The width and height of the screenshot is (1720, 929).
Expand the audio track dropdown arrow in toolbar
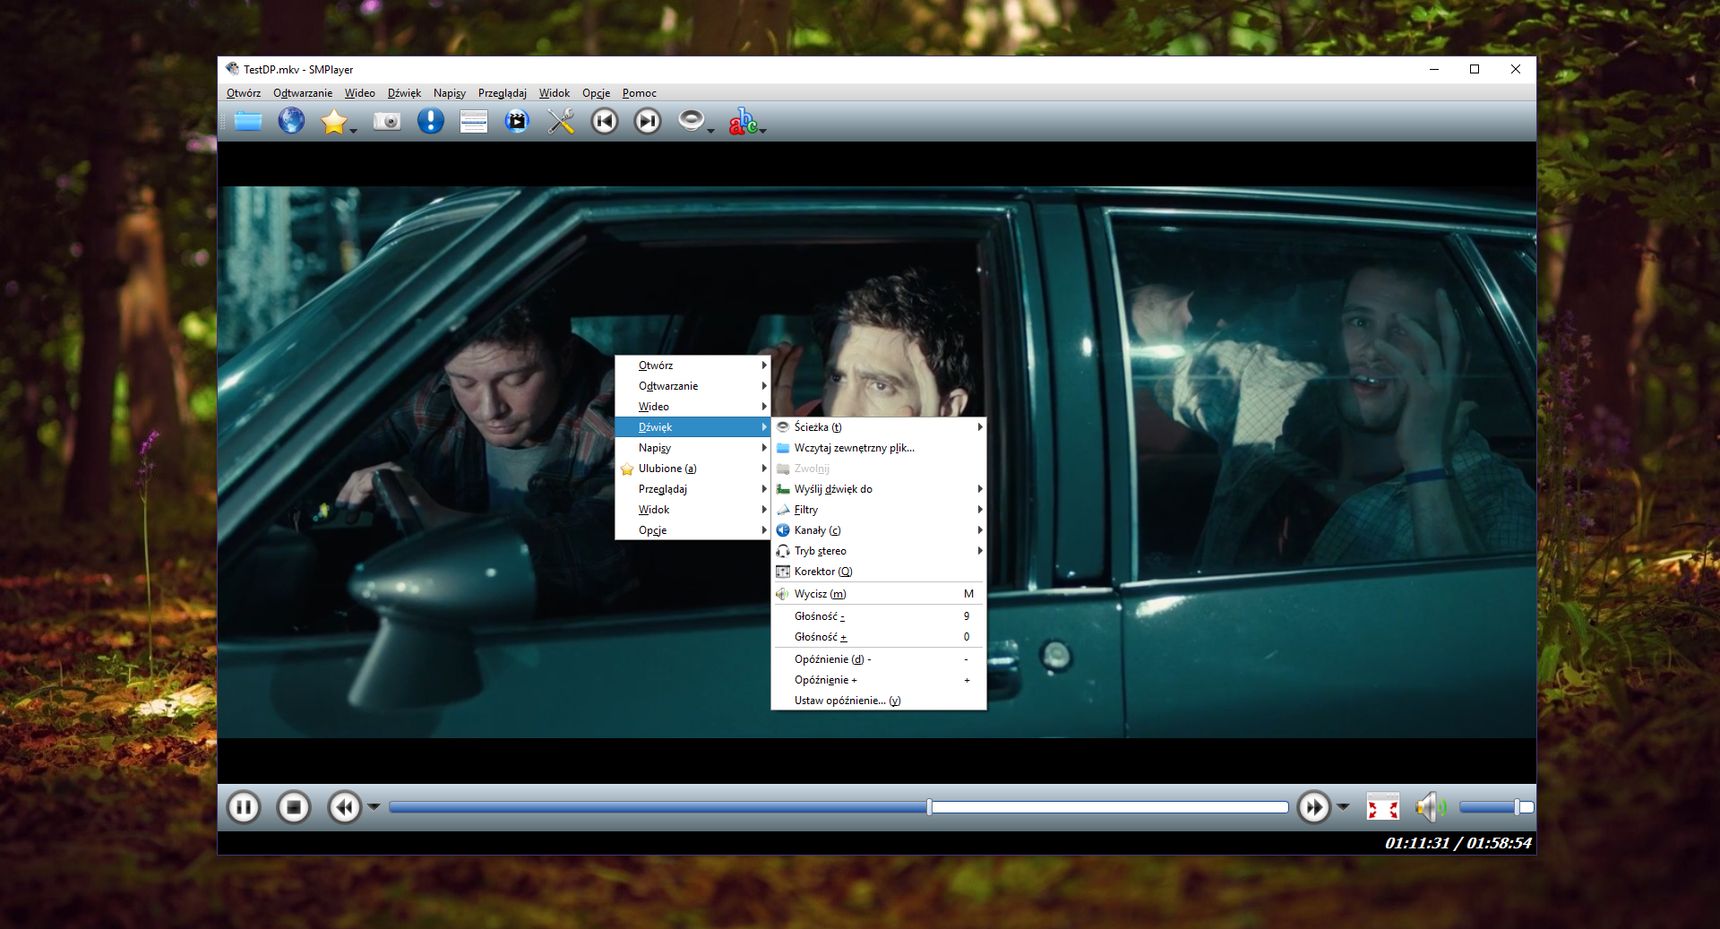(x=711, y=130)
